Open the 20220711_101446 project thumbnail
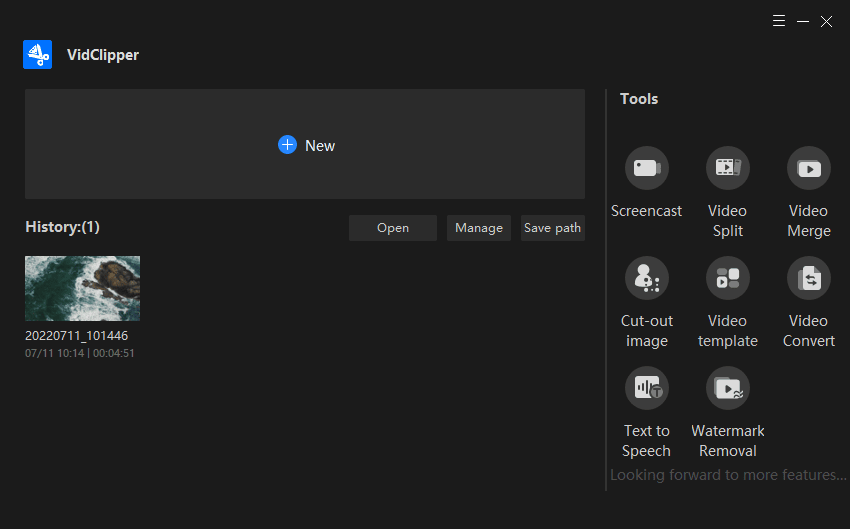The height and width of the screenshot is (529, 850). click(82, 288)
